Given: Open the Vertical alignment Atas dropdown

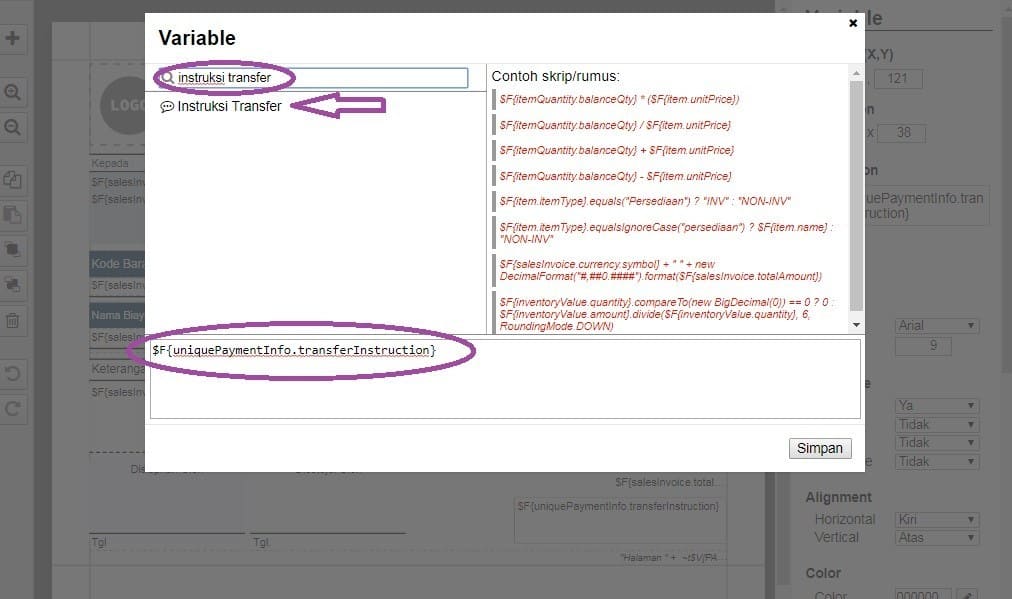Looking at the screenshot, I should coord(937,538).
